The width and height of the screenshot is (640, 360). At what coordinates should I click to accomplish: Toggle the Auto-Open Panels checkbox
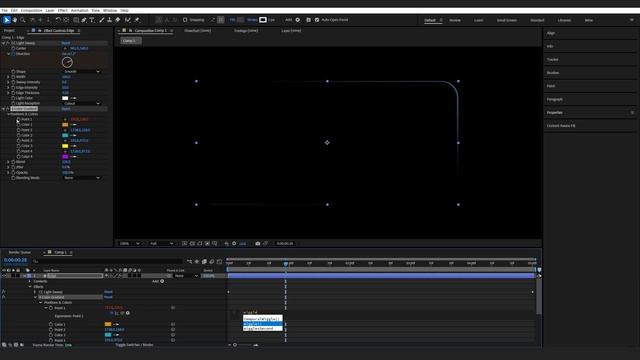(x=317, y=20)
